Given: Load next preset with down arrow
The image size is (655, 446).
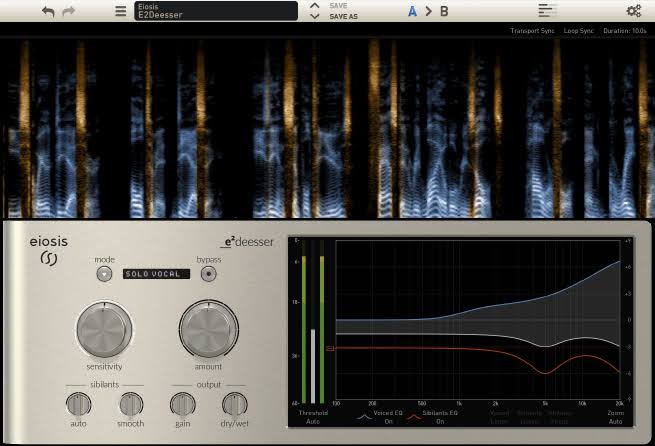Looking at the screenshot, I should [x=315, y=16].
